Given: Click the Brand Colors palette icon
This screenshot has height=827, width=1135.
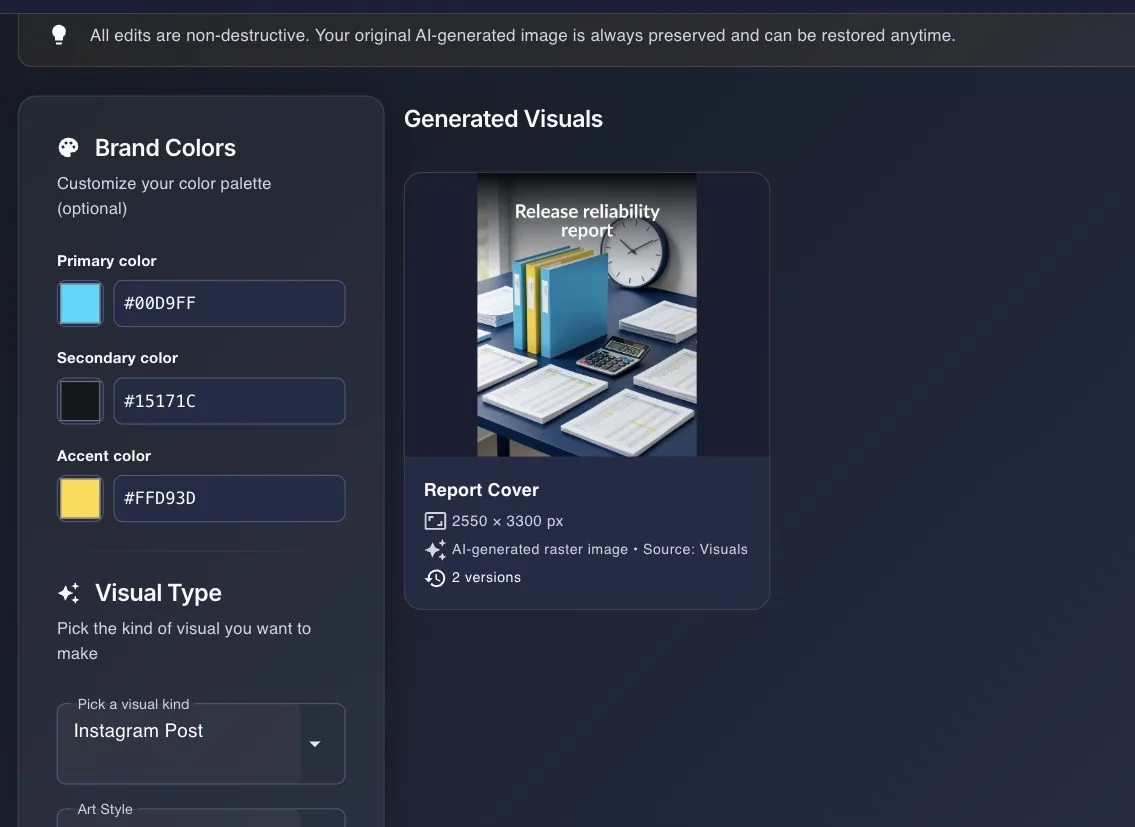Looking at the screenshot, I should click(x=69, y=148).
